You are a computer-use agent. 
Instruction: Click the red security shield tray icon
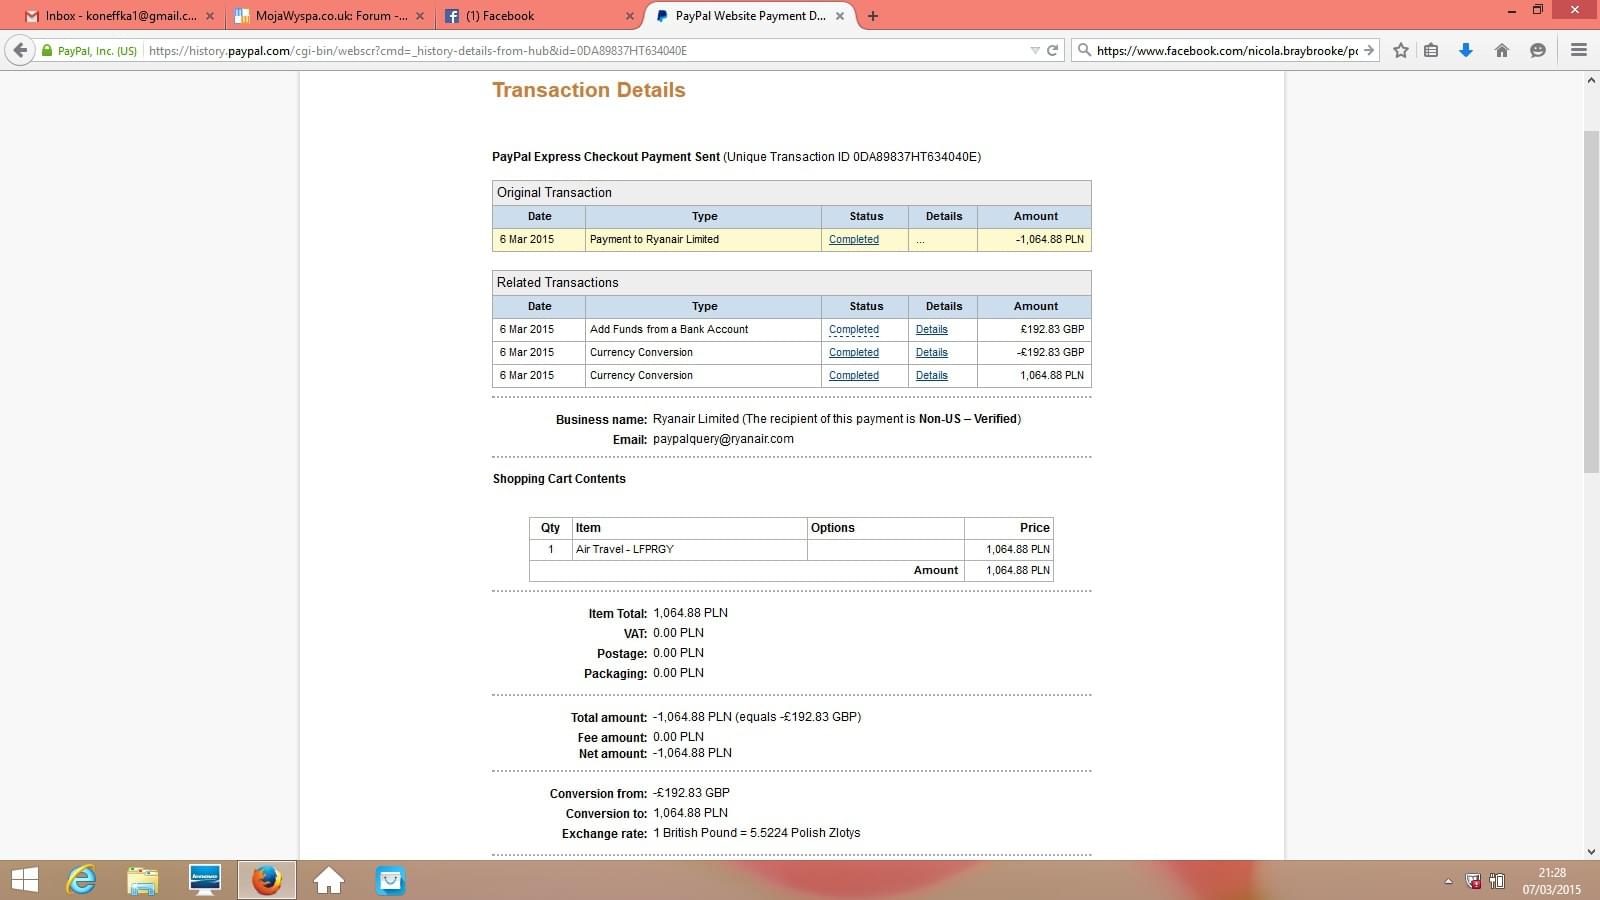click(1473, 881)
